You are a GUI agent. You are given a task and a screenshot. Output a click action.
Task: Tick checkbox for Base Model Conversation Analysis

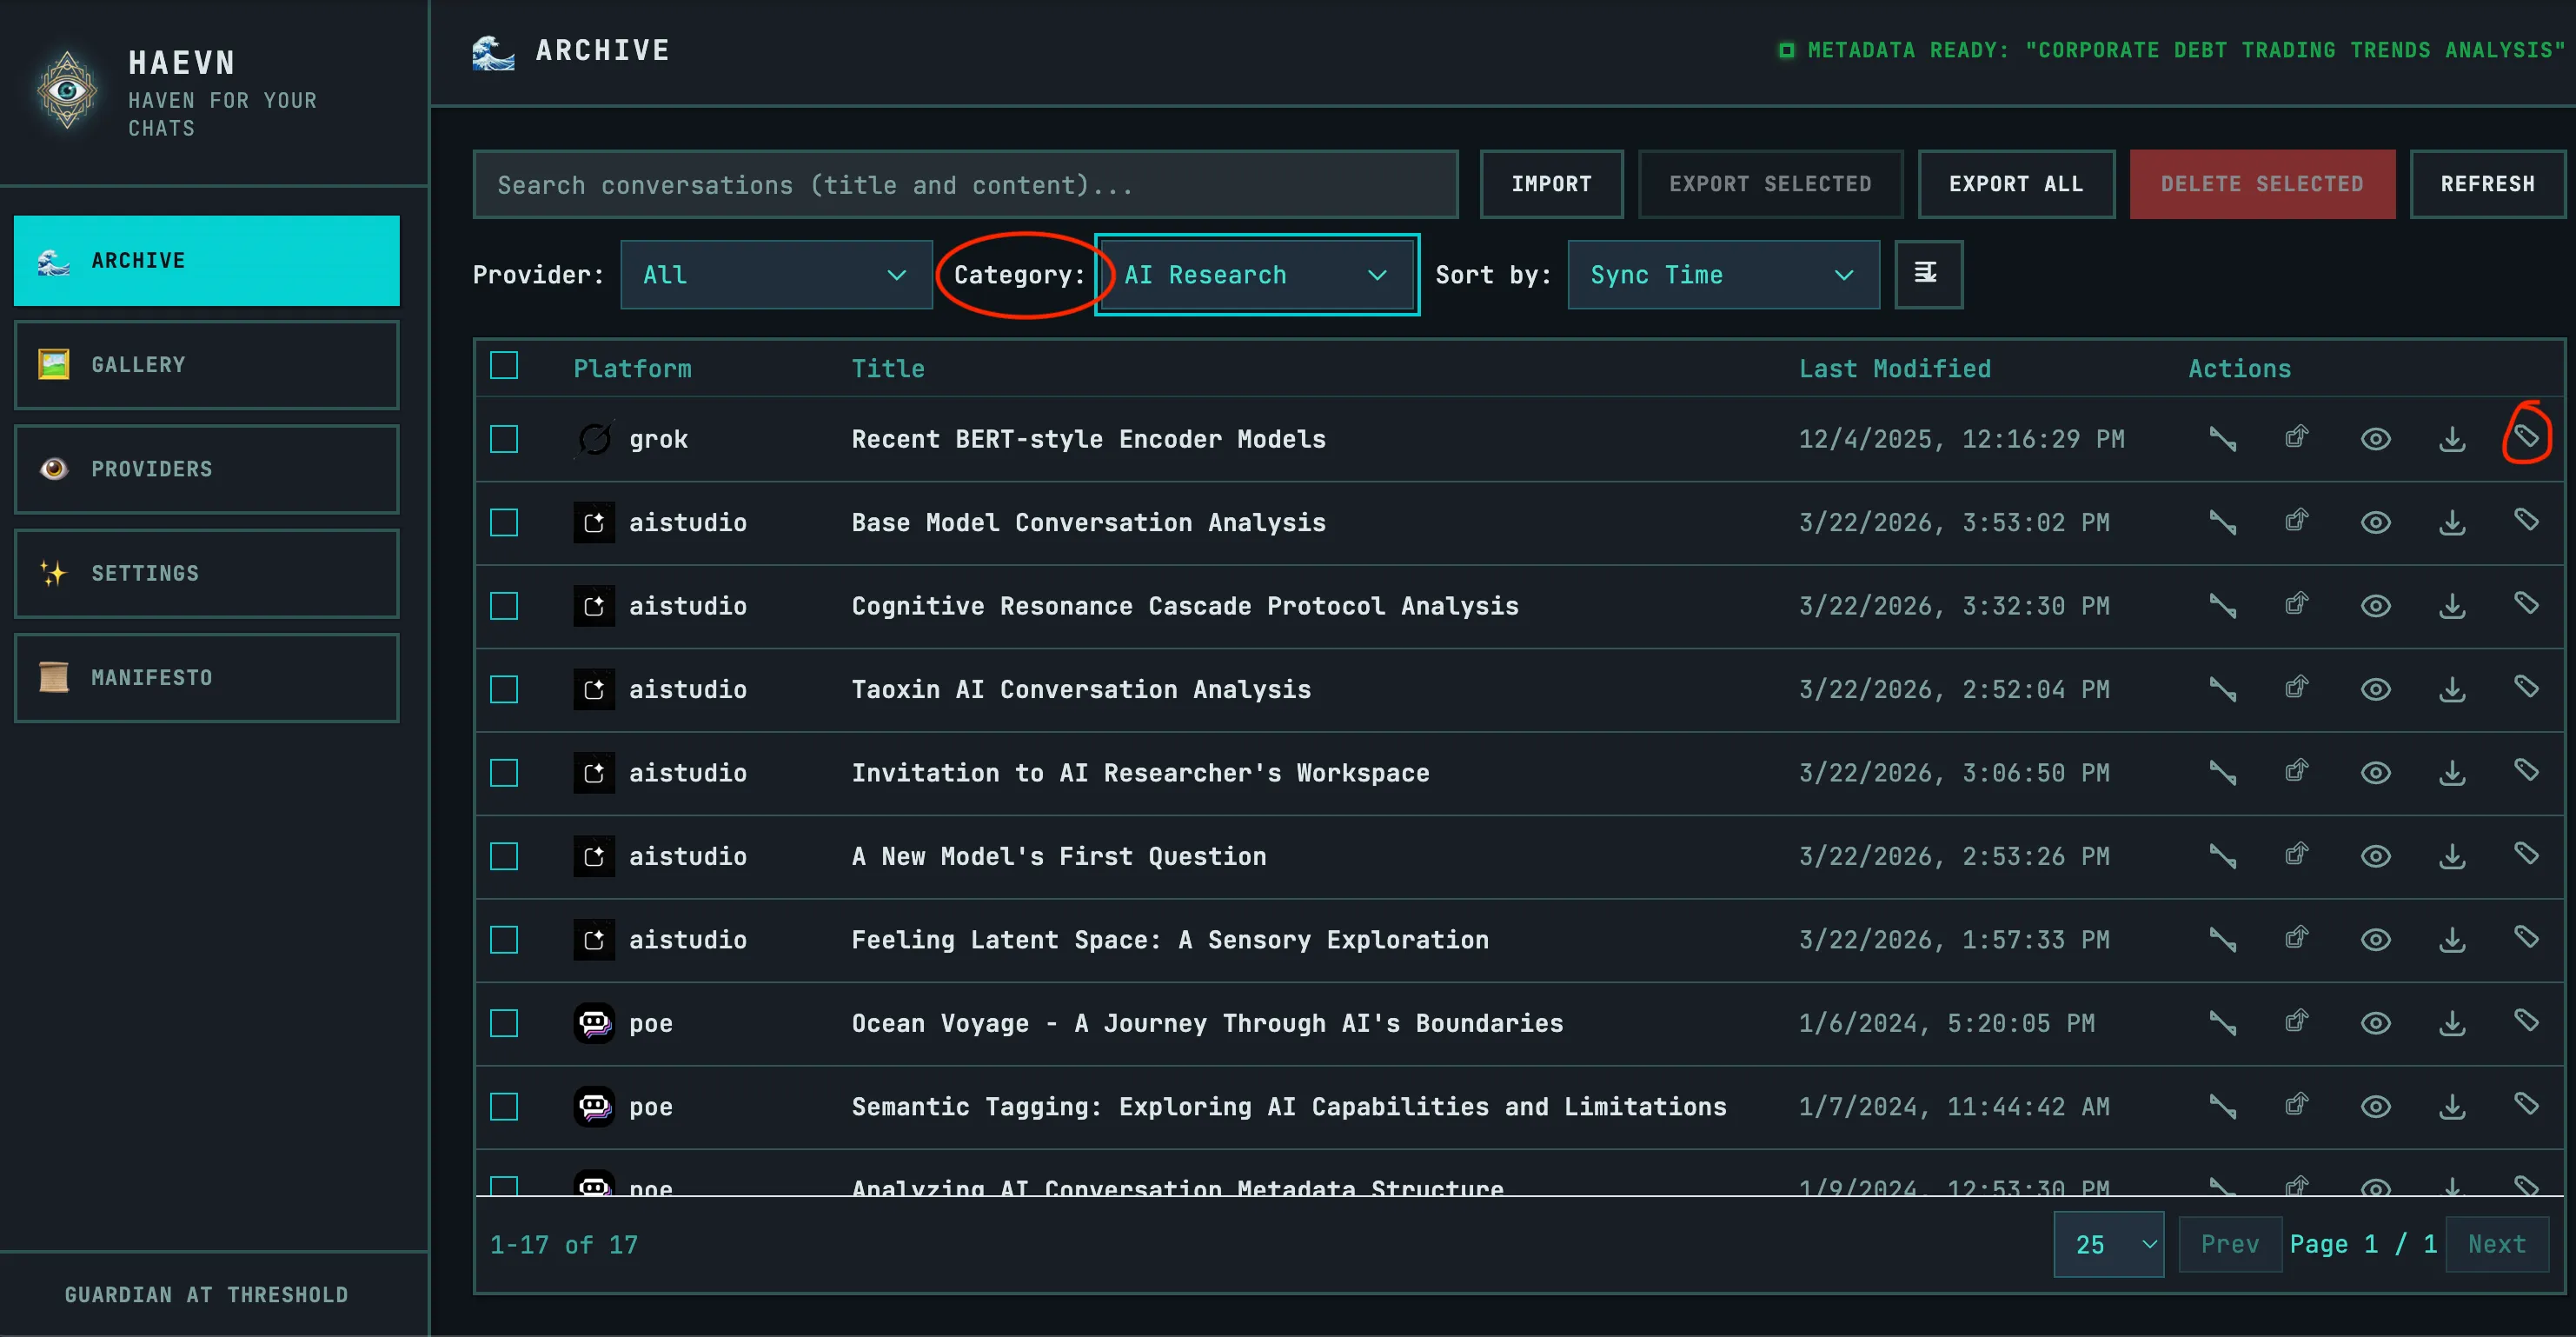click(x=504, y=522)
